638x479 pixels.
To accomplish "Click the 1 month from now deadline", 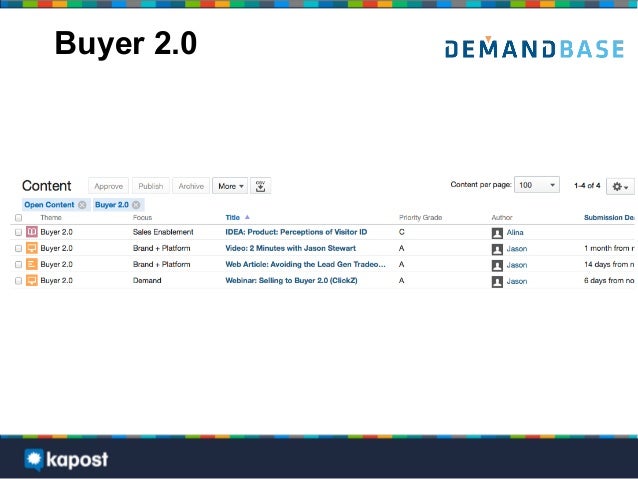I will point(609,248).
